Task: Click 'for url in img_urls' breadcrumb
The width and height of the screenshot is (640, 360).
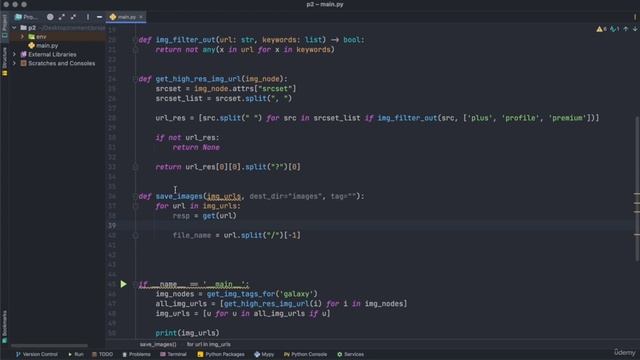Action: 209,344
